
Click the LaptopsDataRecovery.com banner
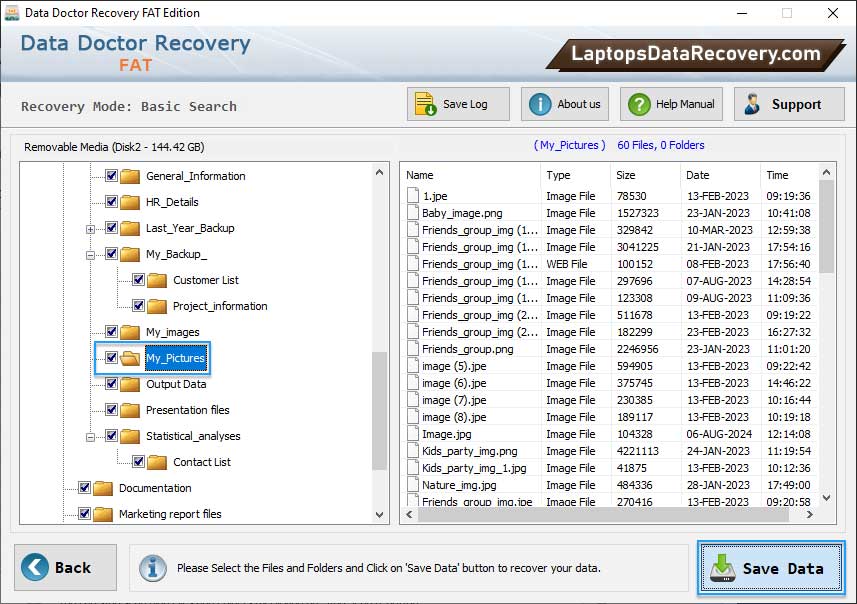click(x=695, y=54)
